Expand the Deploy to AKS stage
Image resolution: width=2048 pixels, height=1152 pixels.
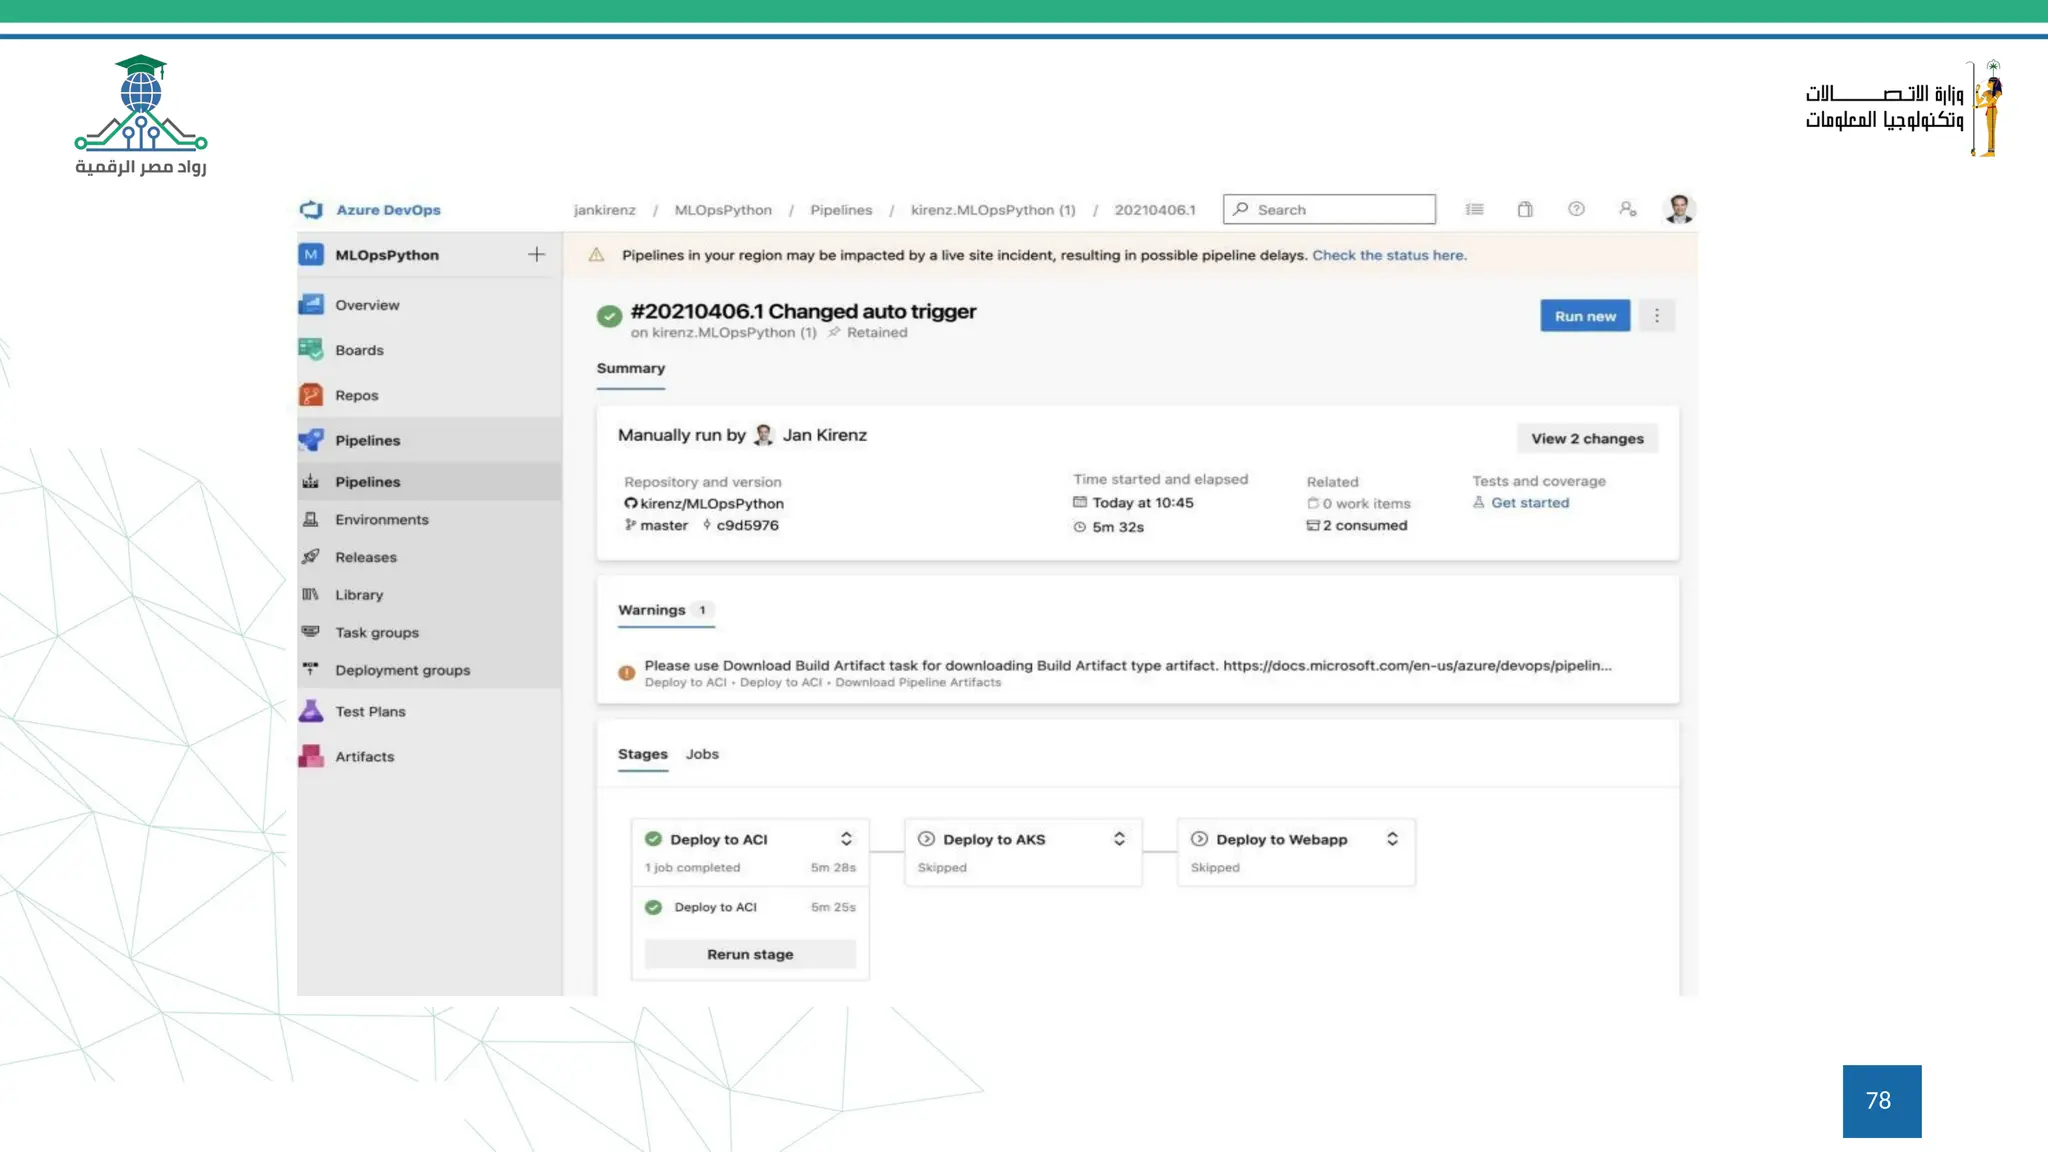pyautogui.click(x=1119, y=839)
